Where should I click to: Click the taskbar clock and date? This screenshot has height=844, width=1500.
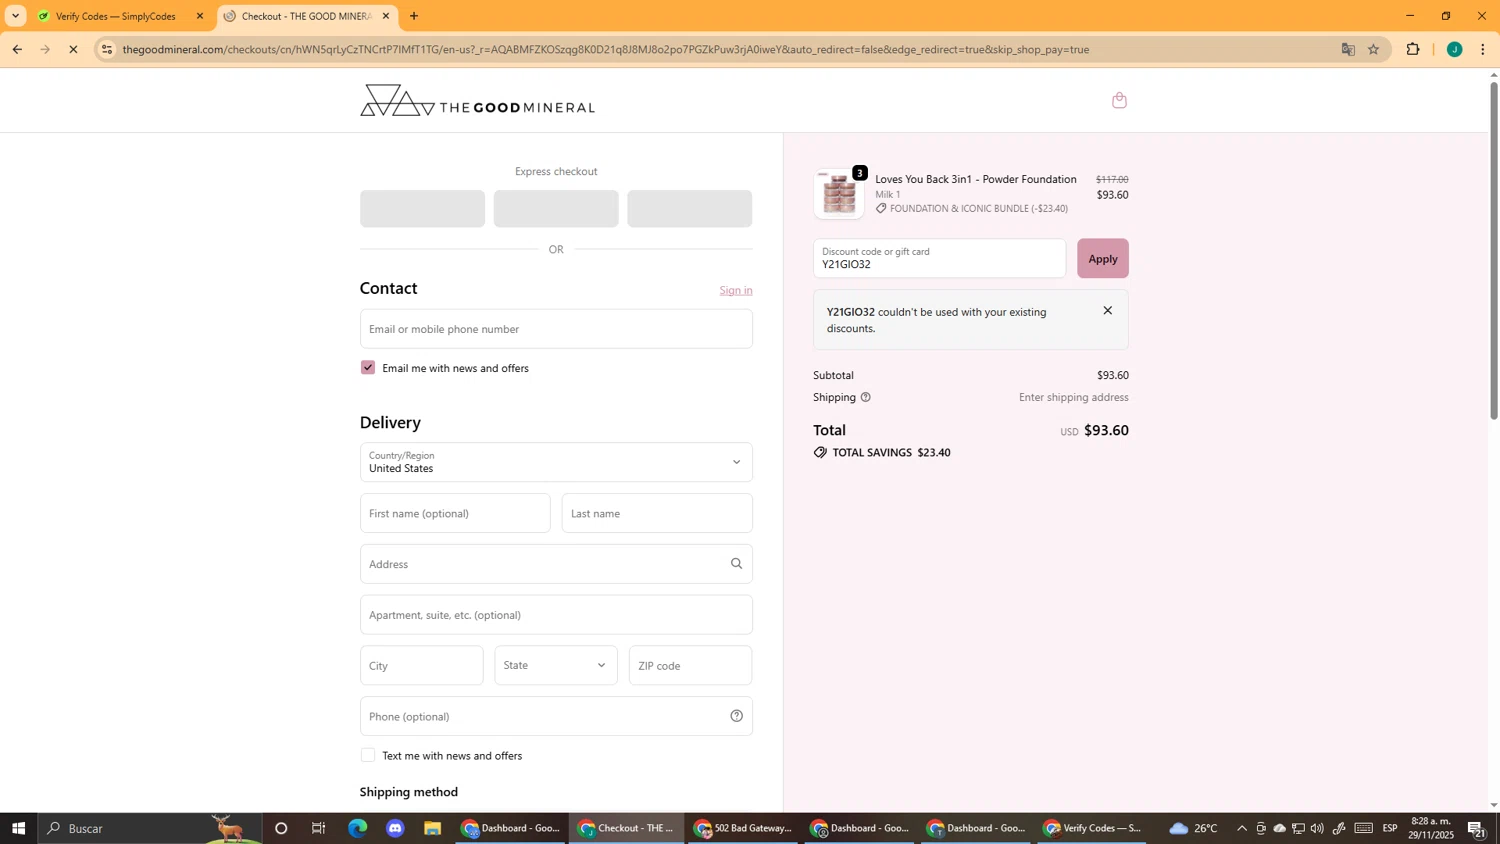tap(1430, 828)
